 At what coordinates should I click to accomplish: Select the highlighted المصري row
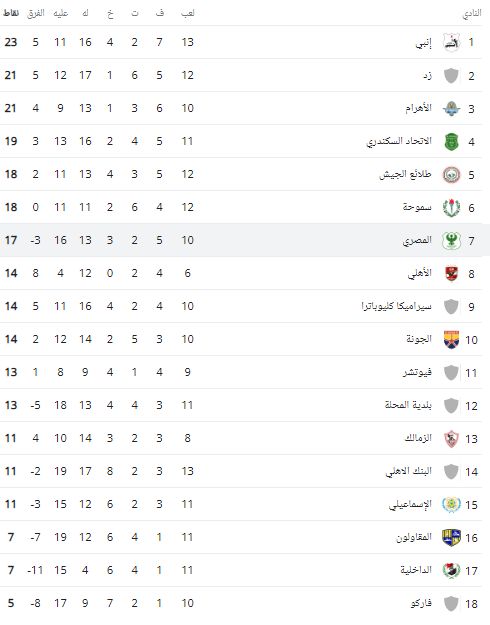pyautogui.click(x=245, y=240)
